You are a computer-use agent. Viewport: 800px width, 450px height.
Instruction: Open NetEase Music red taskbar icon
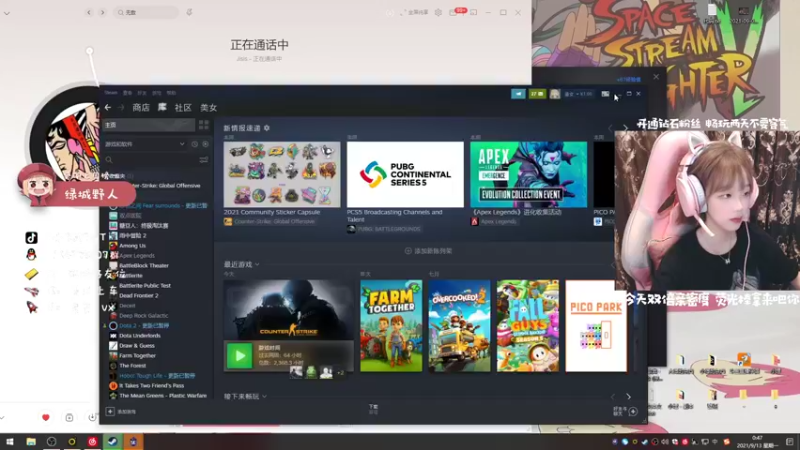pos(92,442)
